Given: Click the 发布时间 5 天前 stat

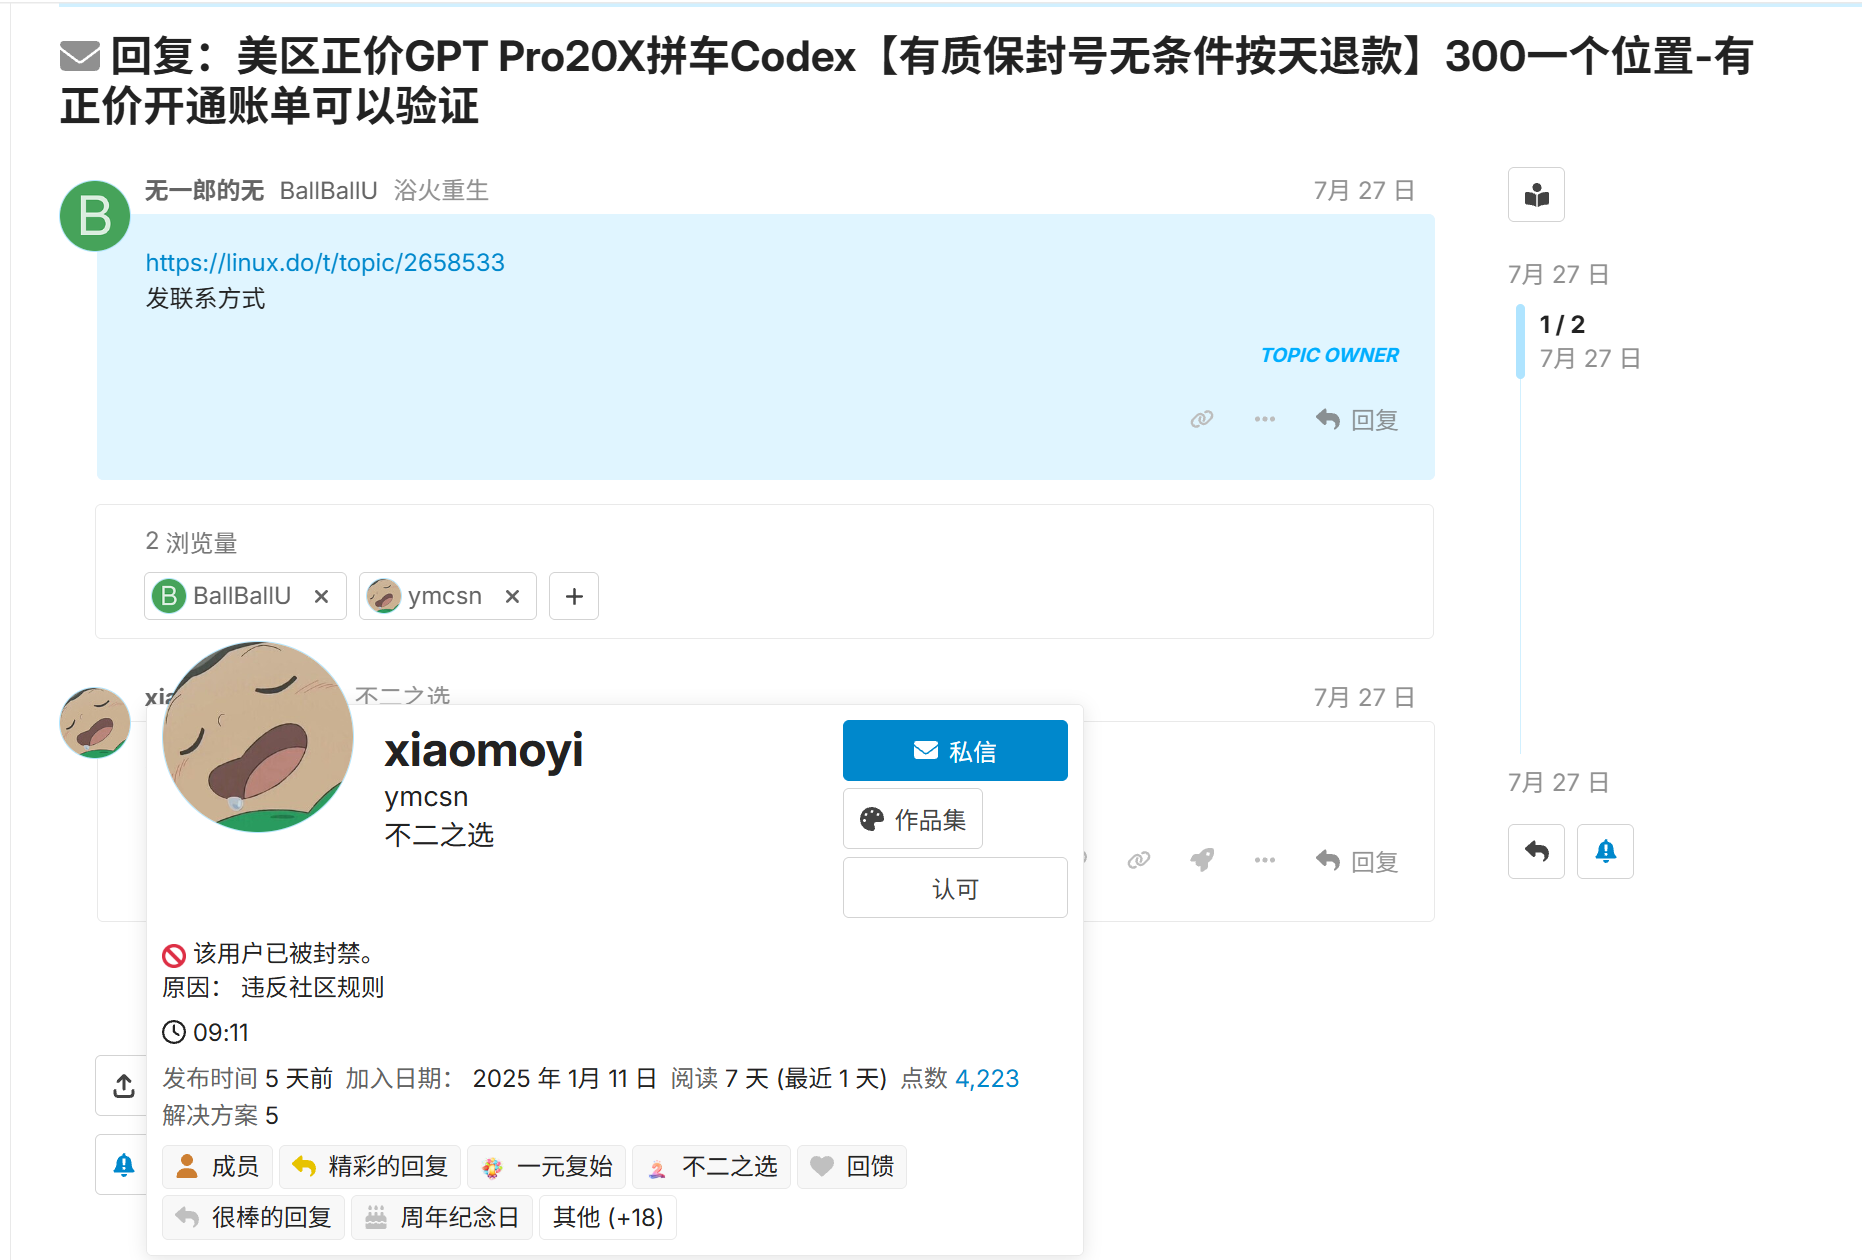Looking at the screenshot, I should (248, 1078).
